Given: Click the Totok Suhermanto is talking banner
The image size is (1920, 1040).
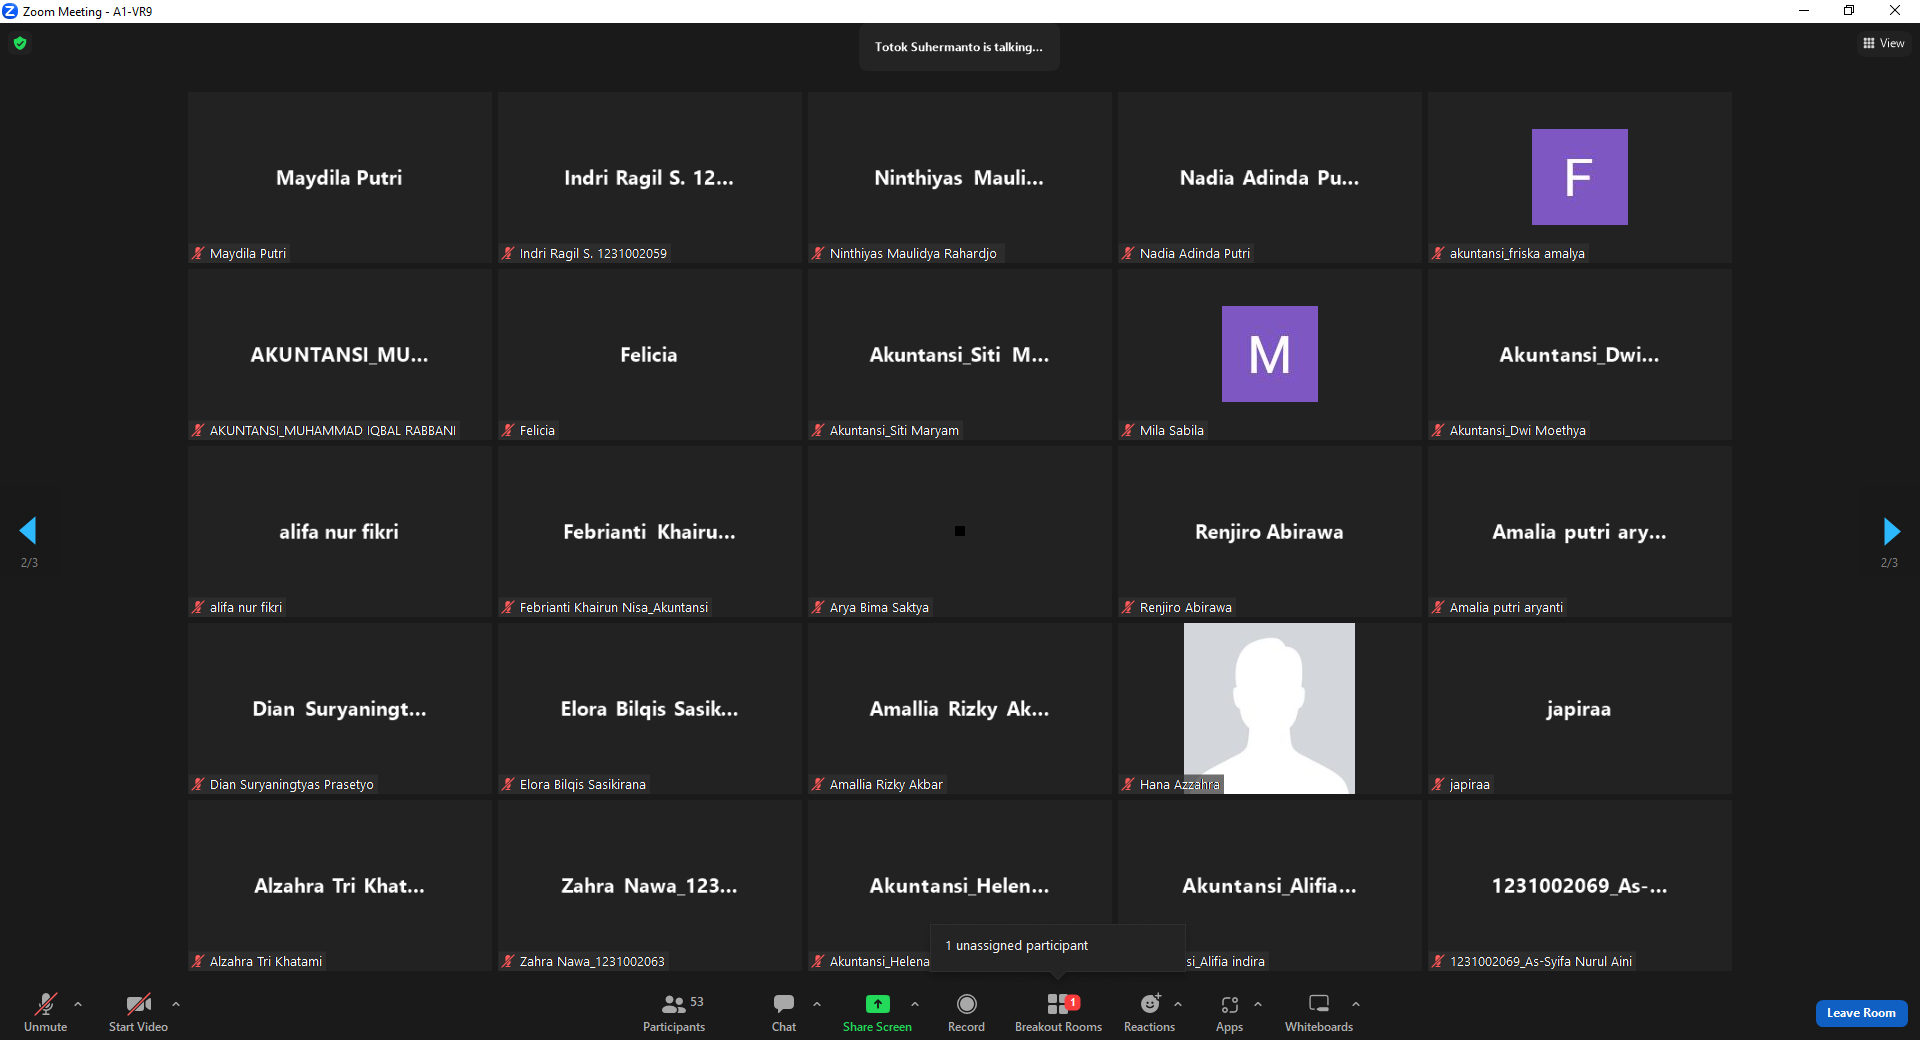Looking at the screenshot, I should (959, 47).
